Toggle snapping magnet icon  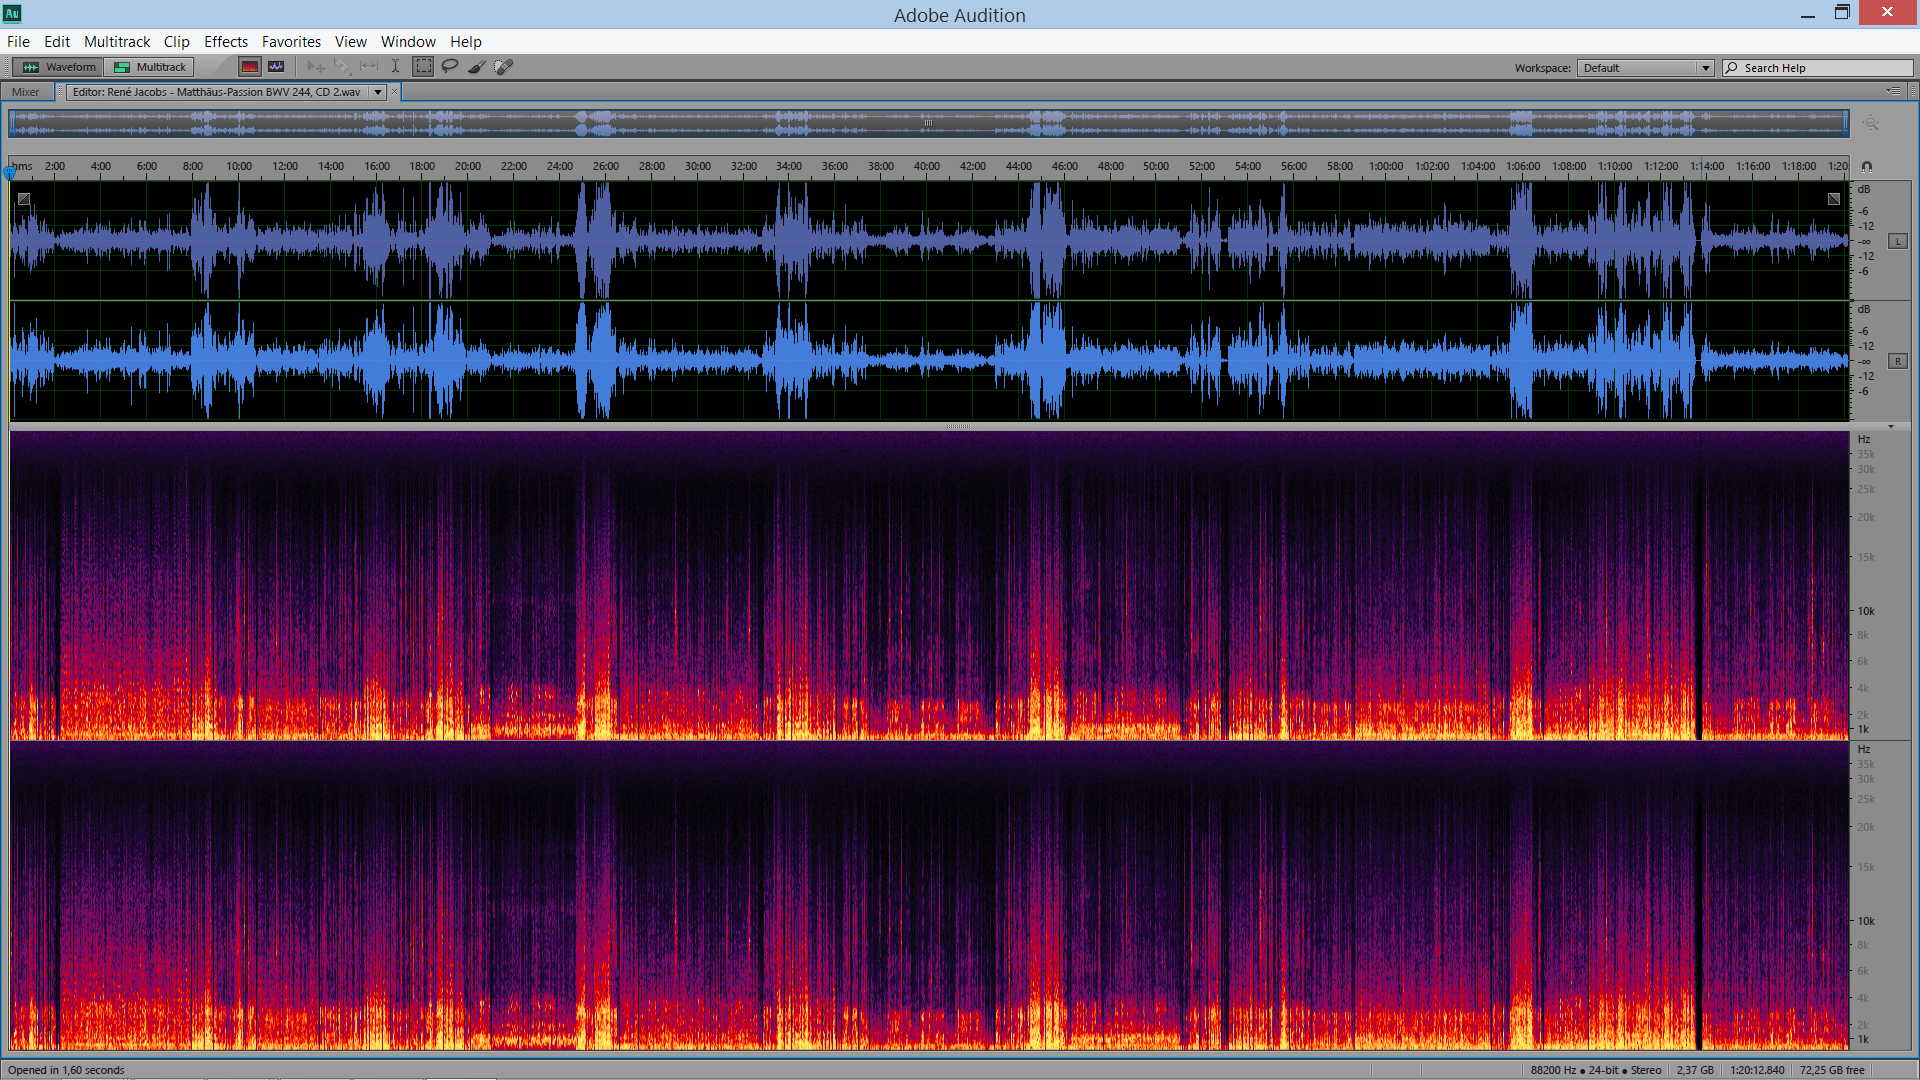[x=1867, y=167]
